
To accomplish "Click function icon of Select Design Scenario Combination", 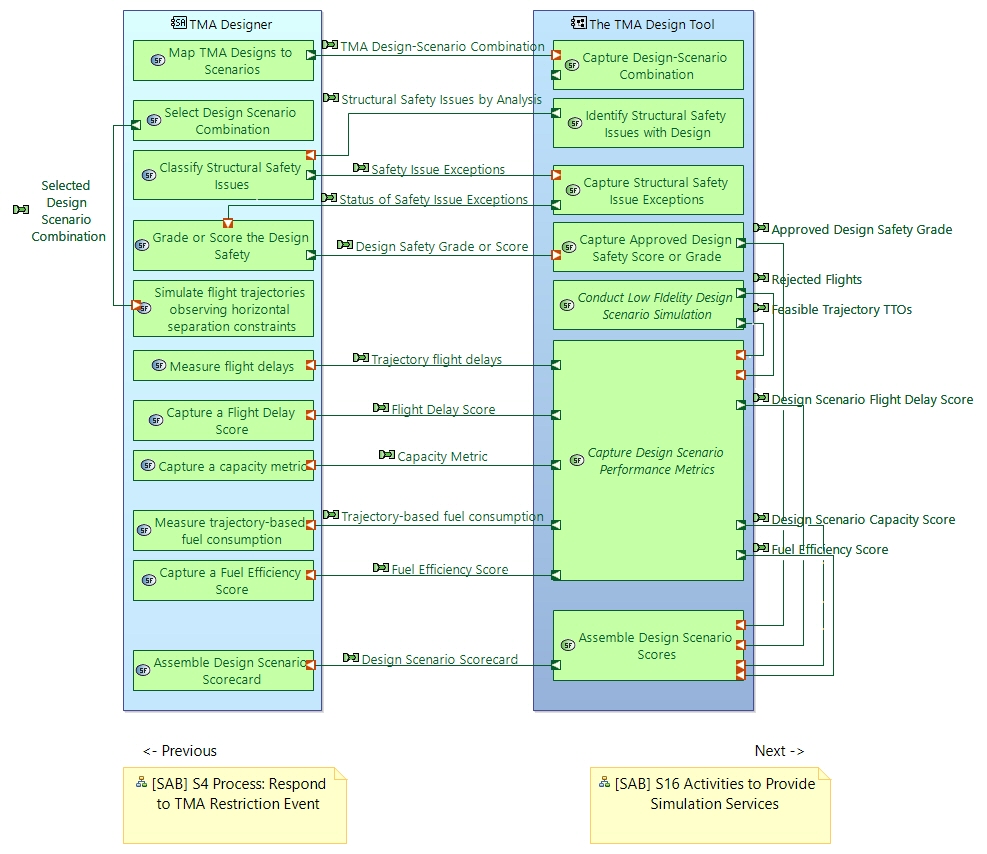I will tap(154, 120).
